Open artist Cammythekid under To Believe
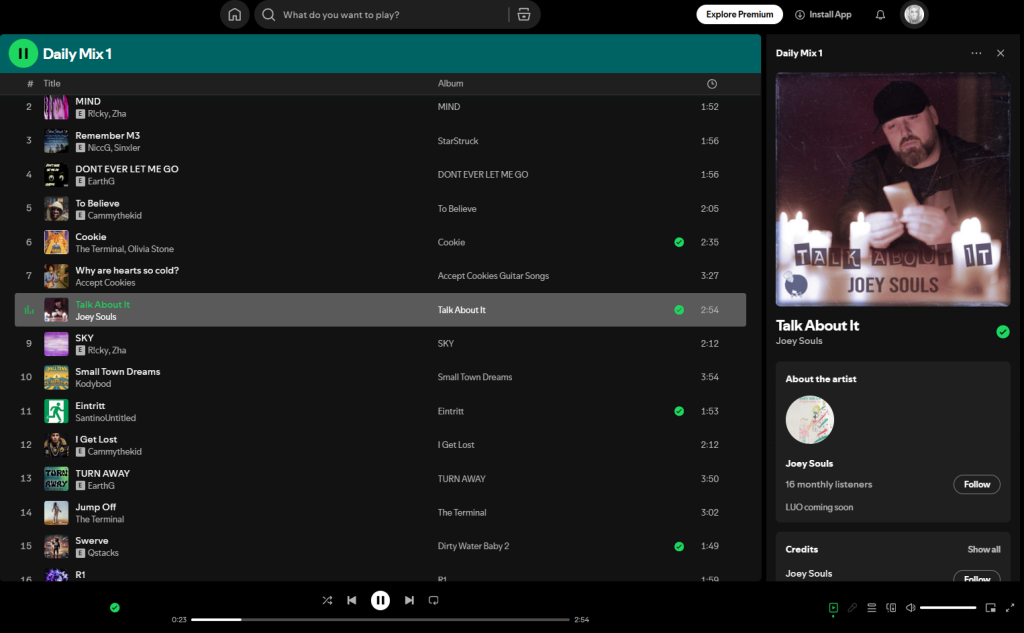Image resolution: width=1024 pixels, height=633 pixels. pos(114,216)
